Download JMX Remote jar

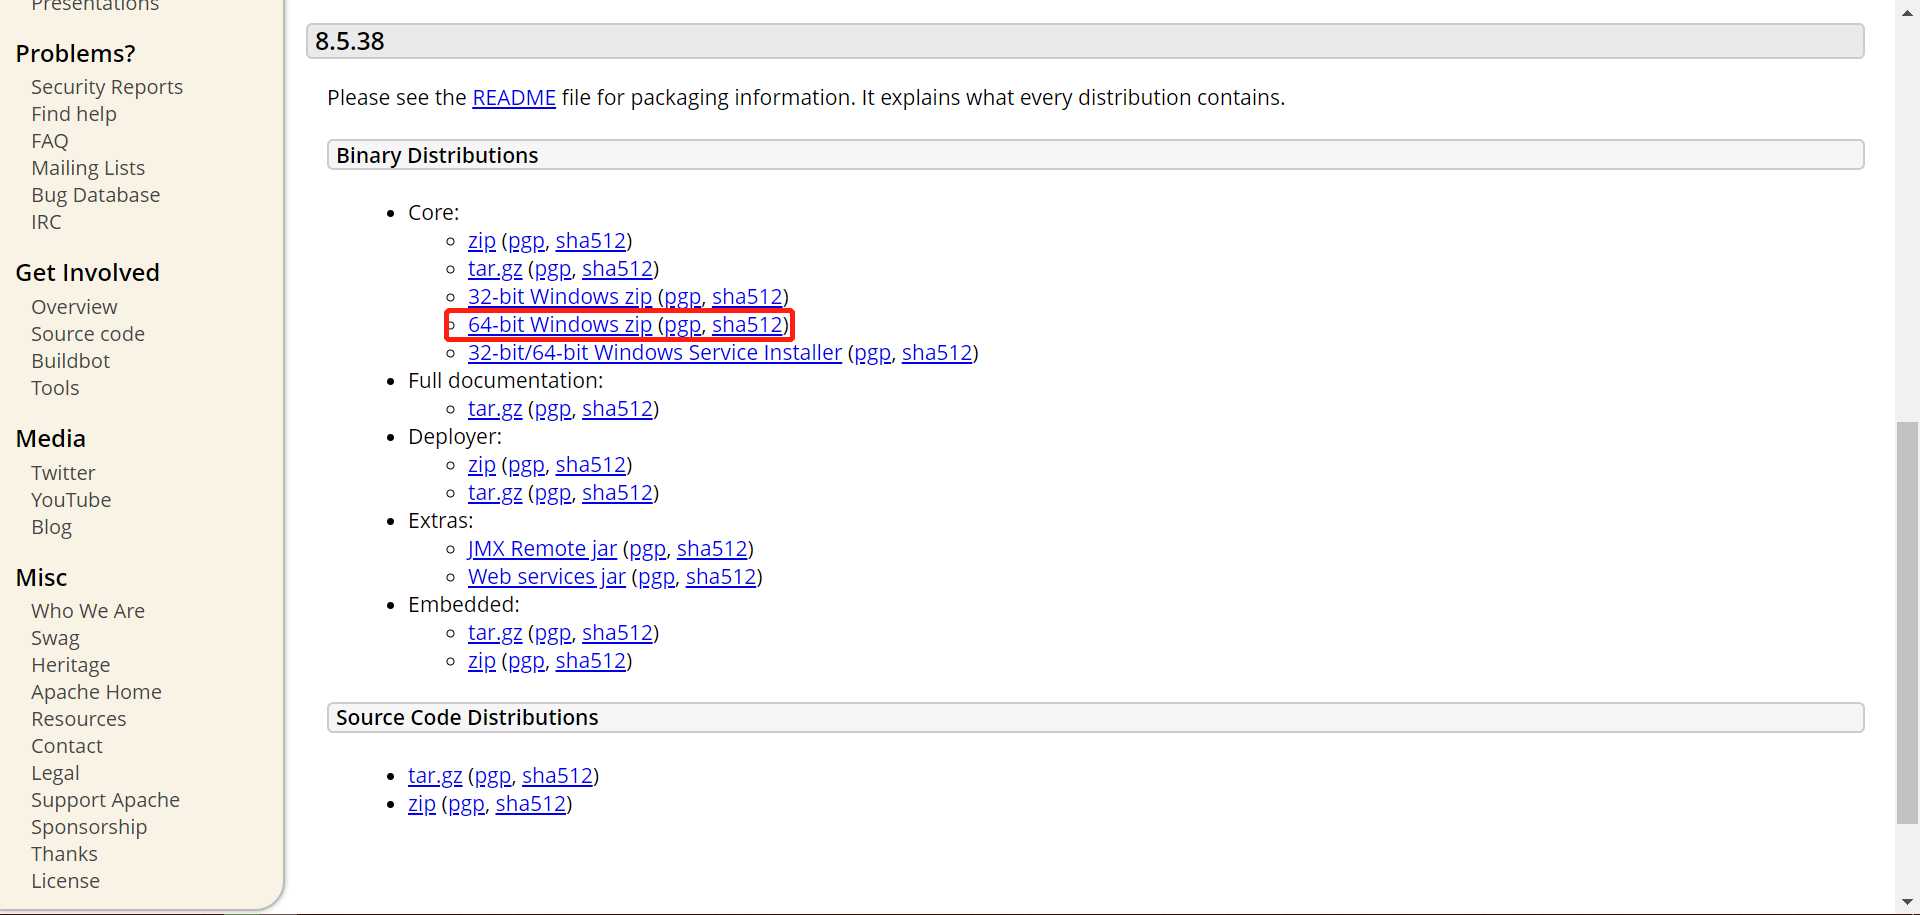point(542,549)
